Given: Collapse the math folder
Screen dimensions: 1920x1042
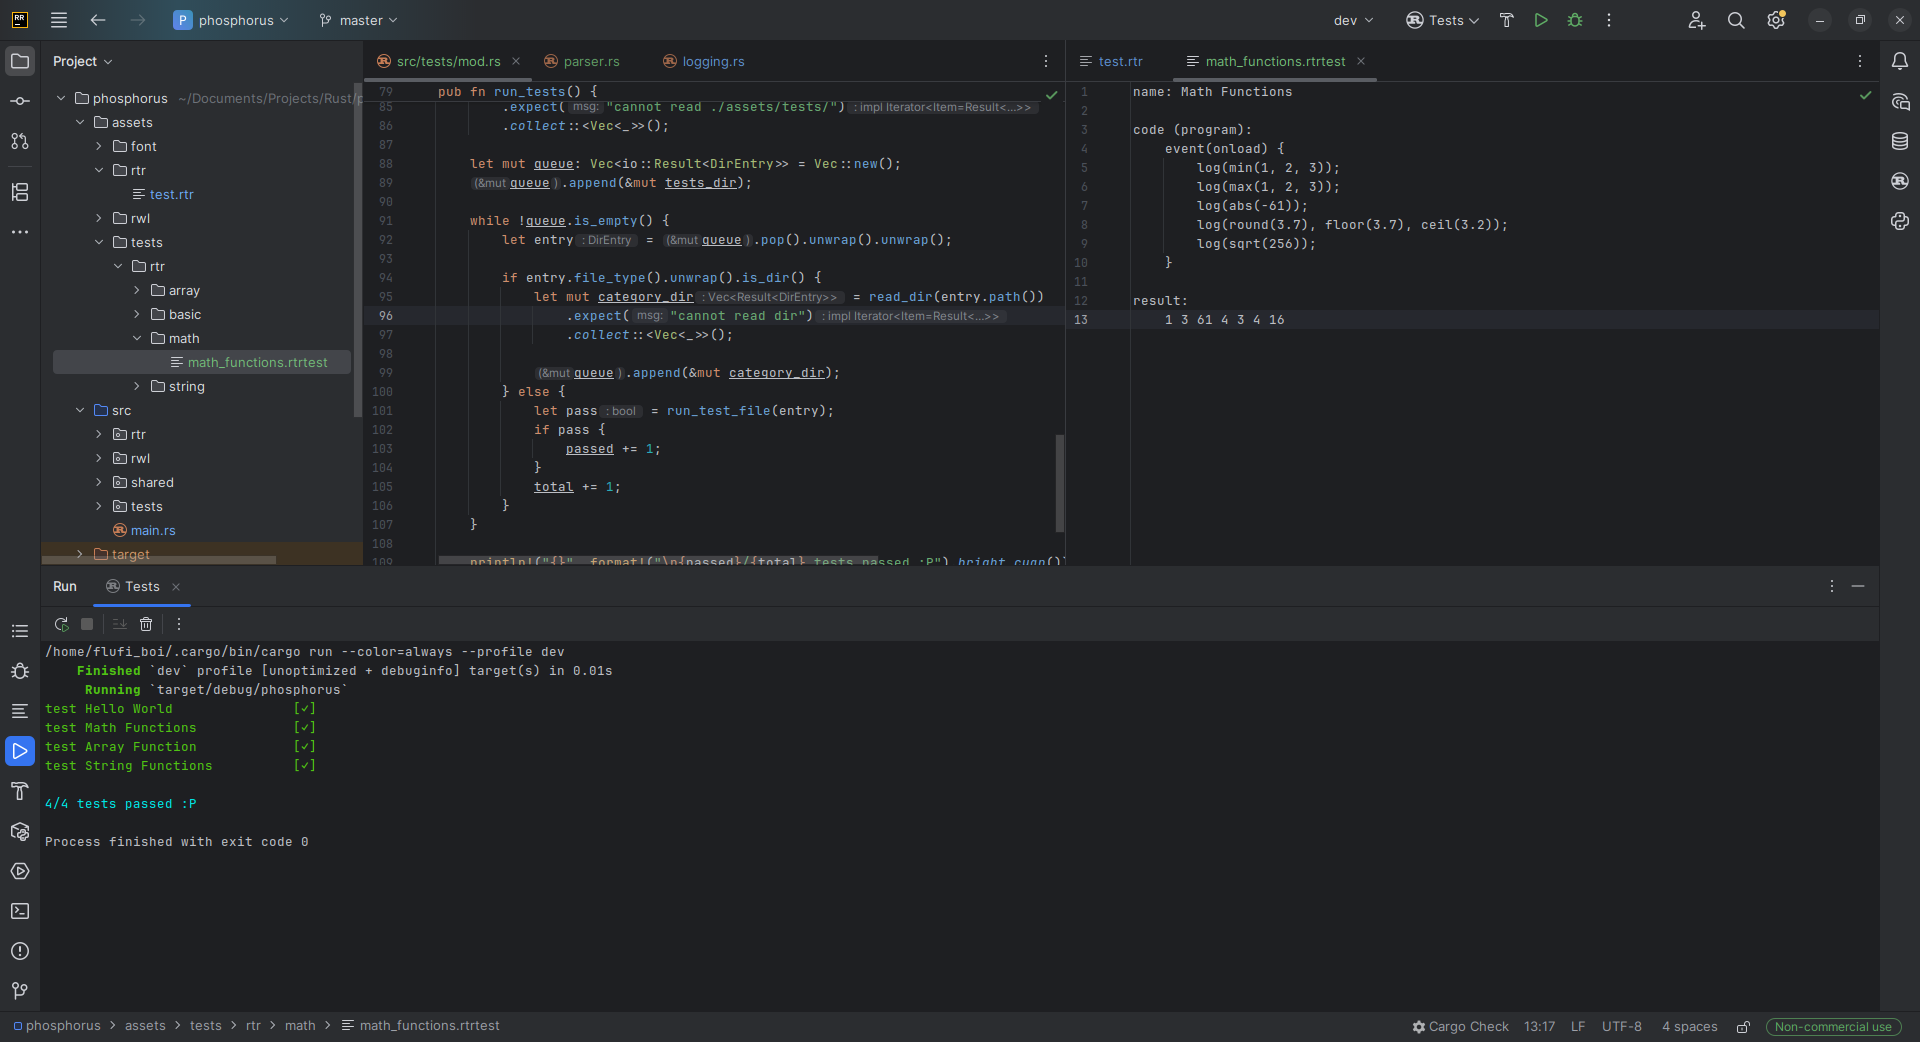Looking at the screenshot, I should pos(137,338).
